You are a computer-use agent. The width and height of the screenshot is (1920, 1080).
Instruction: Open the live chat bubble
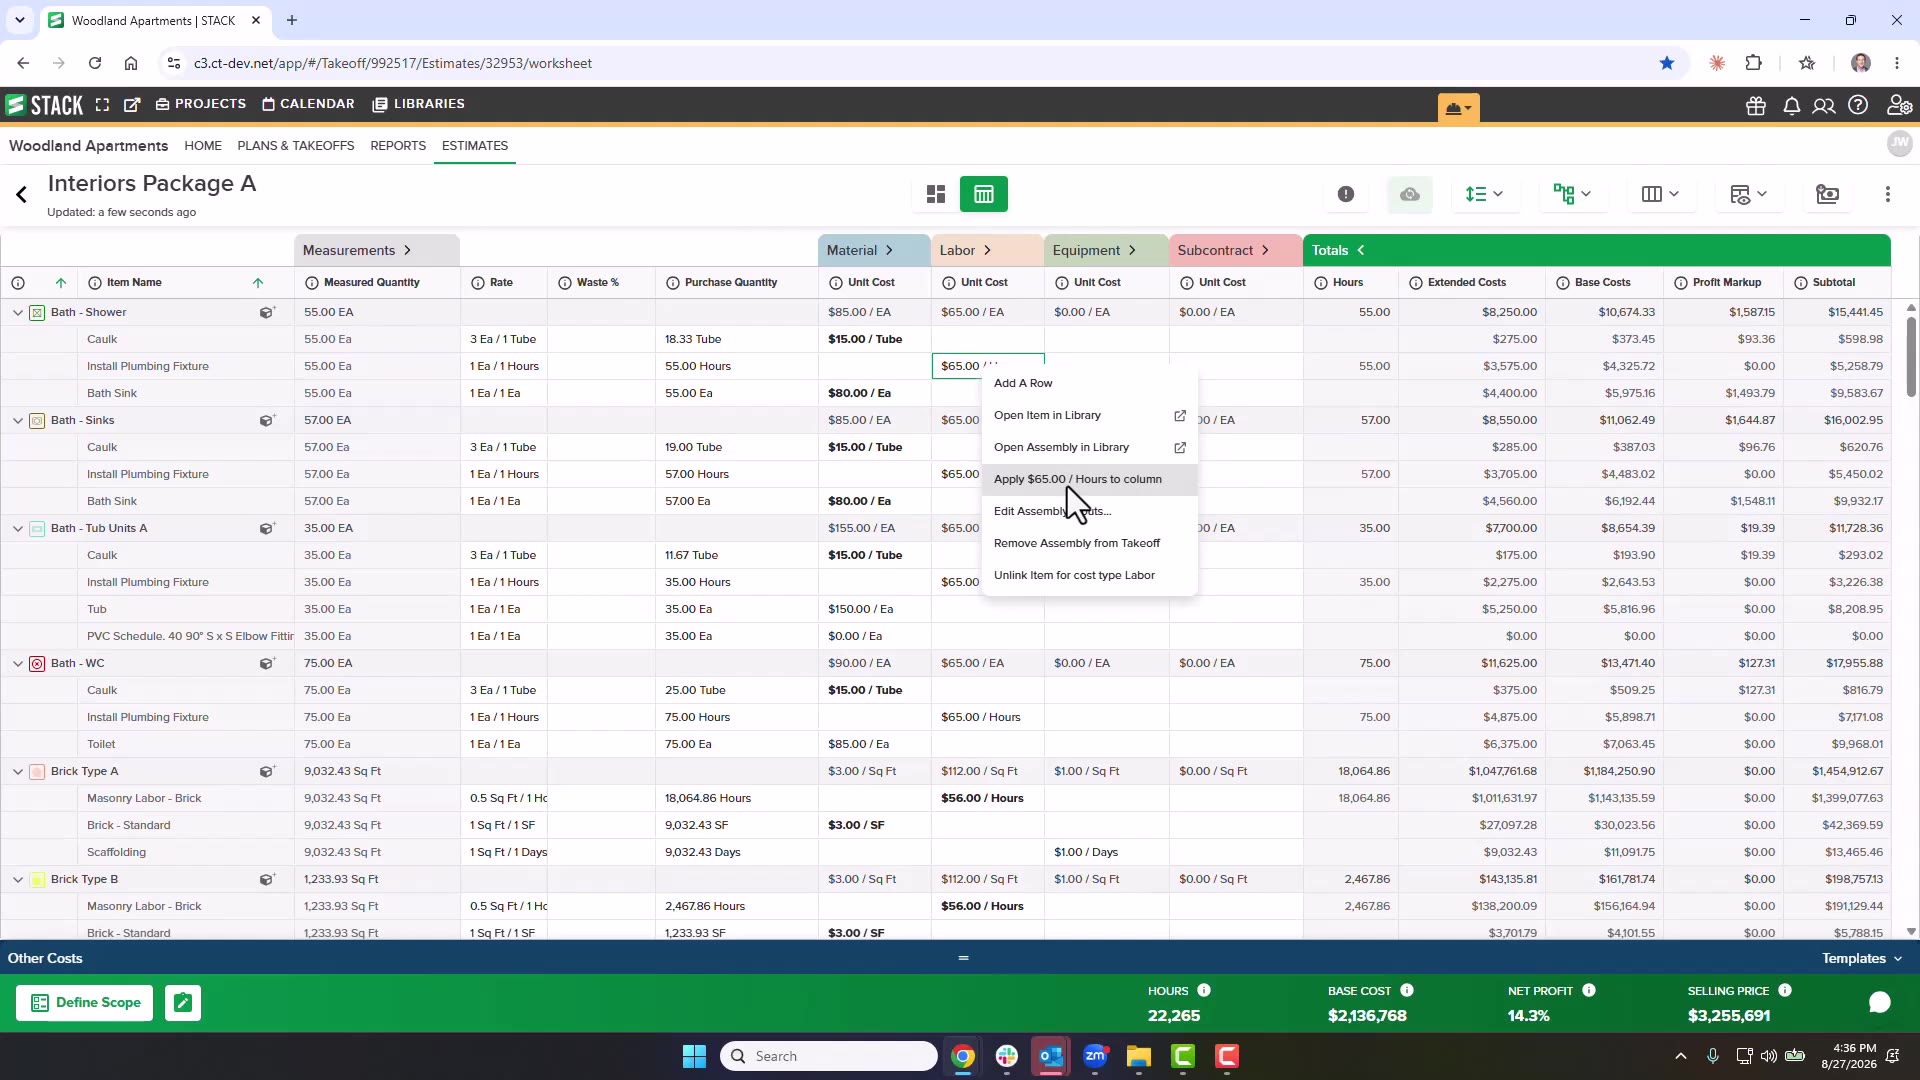click(1880, 1002)
